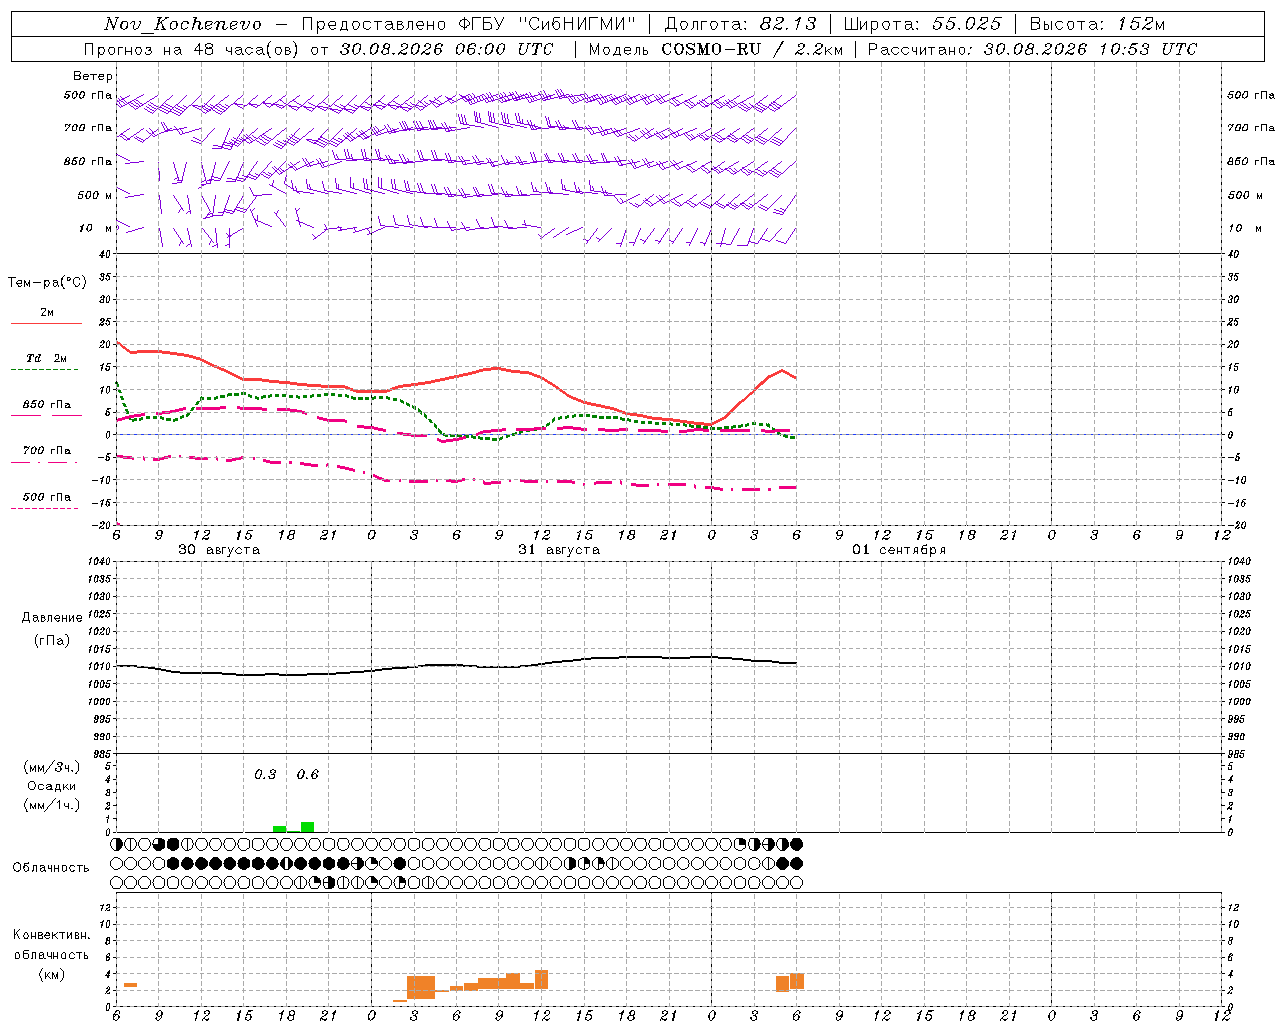The height and width of the screenshot is (1024, 1280).
Task: Click the Облачность cloudiness row label
Action: tap(51, 867)
